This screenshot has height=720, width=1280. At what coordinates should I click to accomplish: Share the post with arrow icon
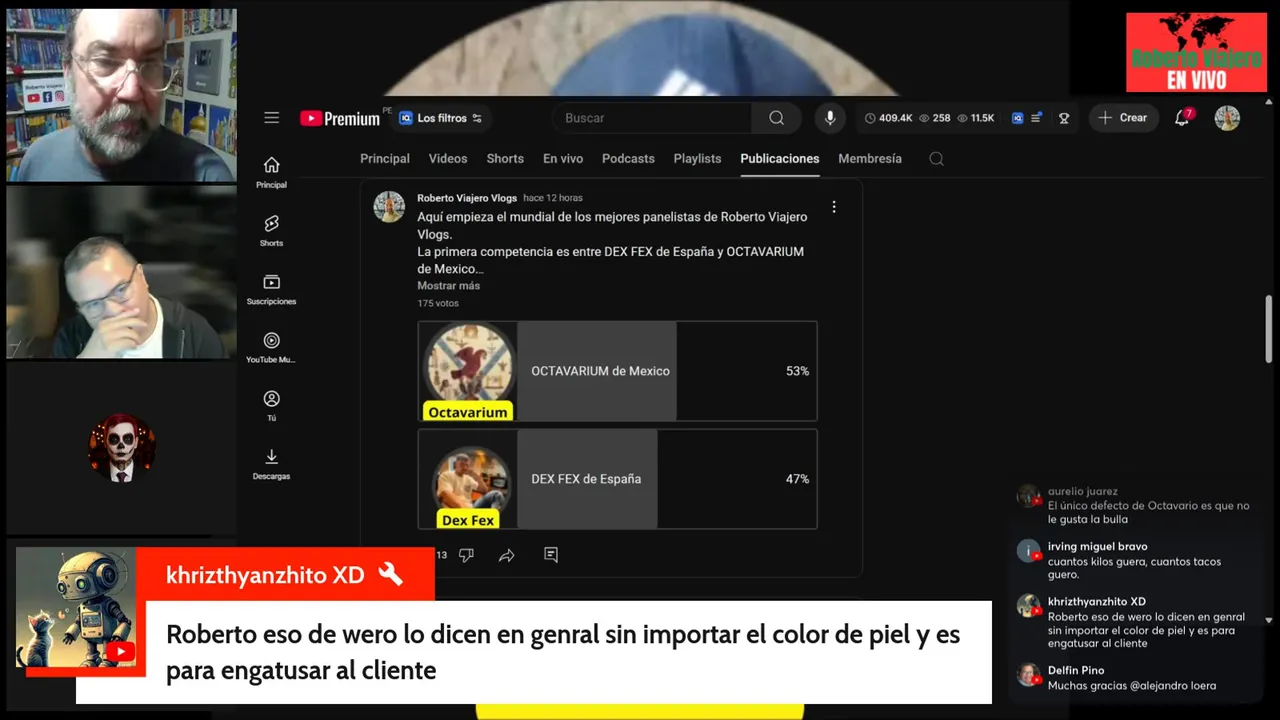coord(507,555)
